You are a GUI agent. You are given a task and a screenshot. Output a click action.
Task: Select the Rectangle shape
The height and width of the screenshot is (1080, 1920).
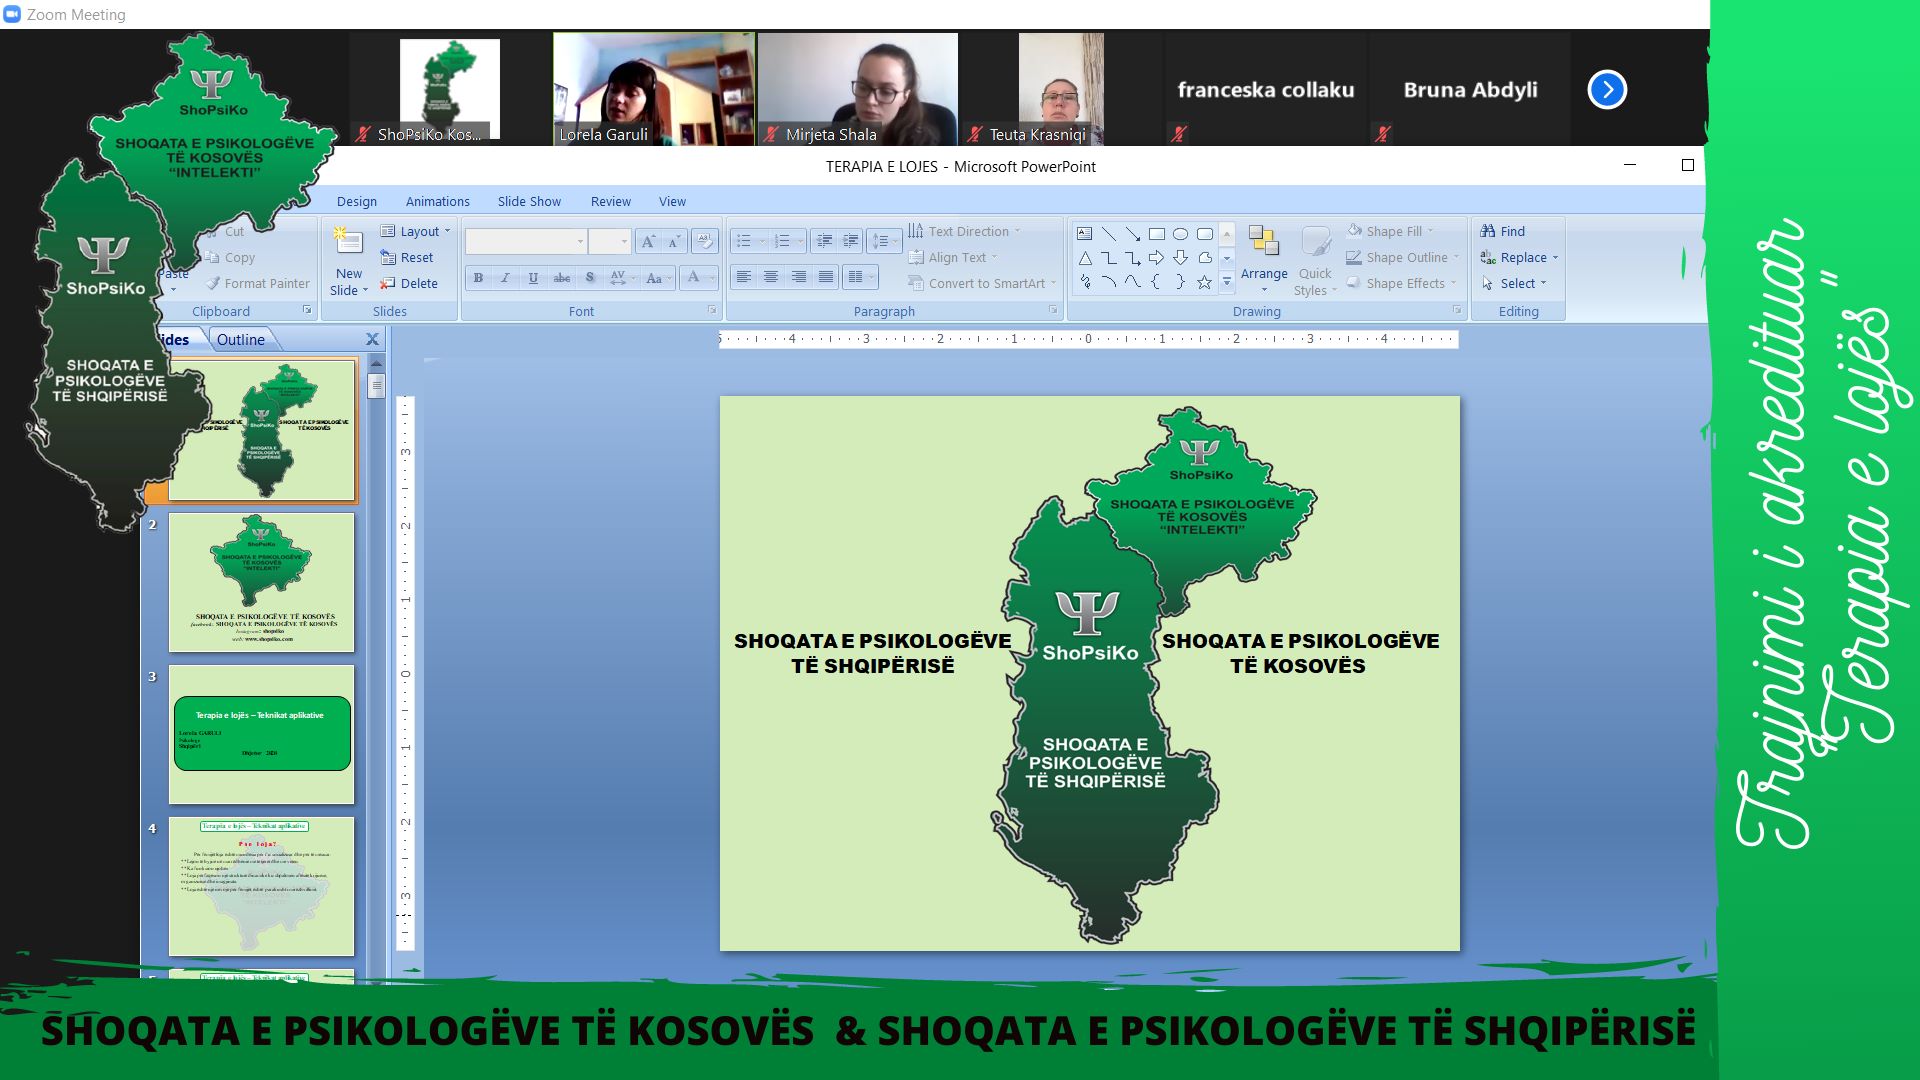point(1157,234)
